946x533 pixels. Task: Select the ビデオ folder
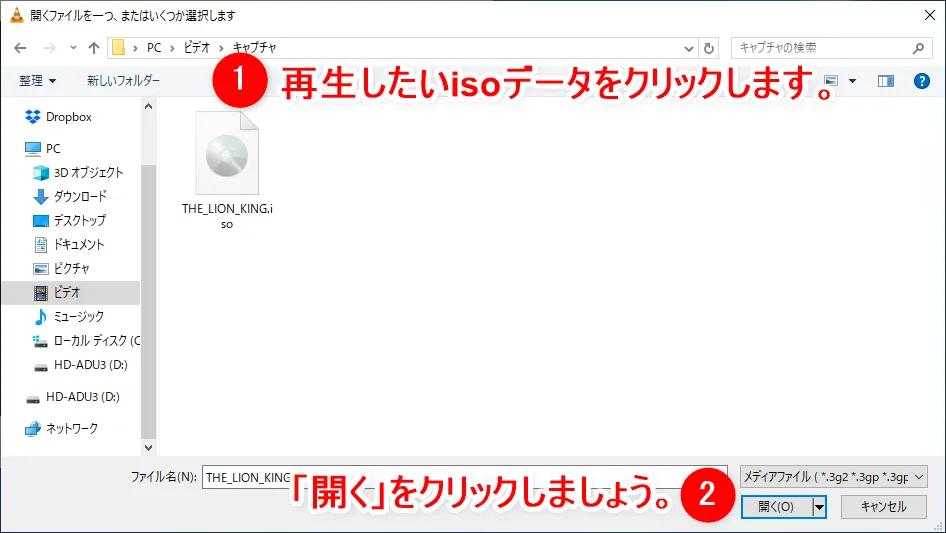click(x=71, y=293)
